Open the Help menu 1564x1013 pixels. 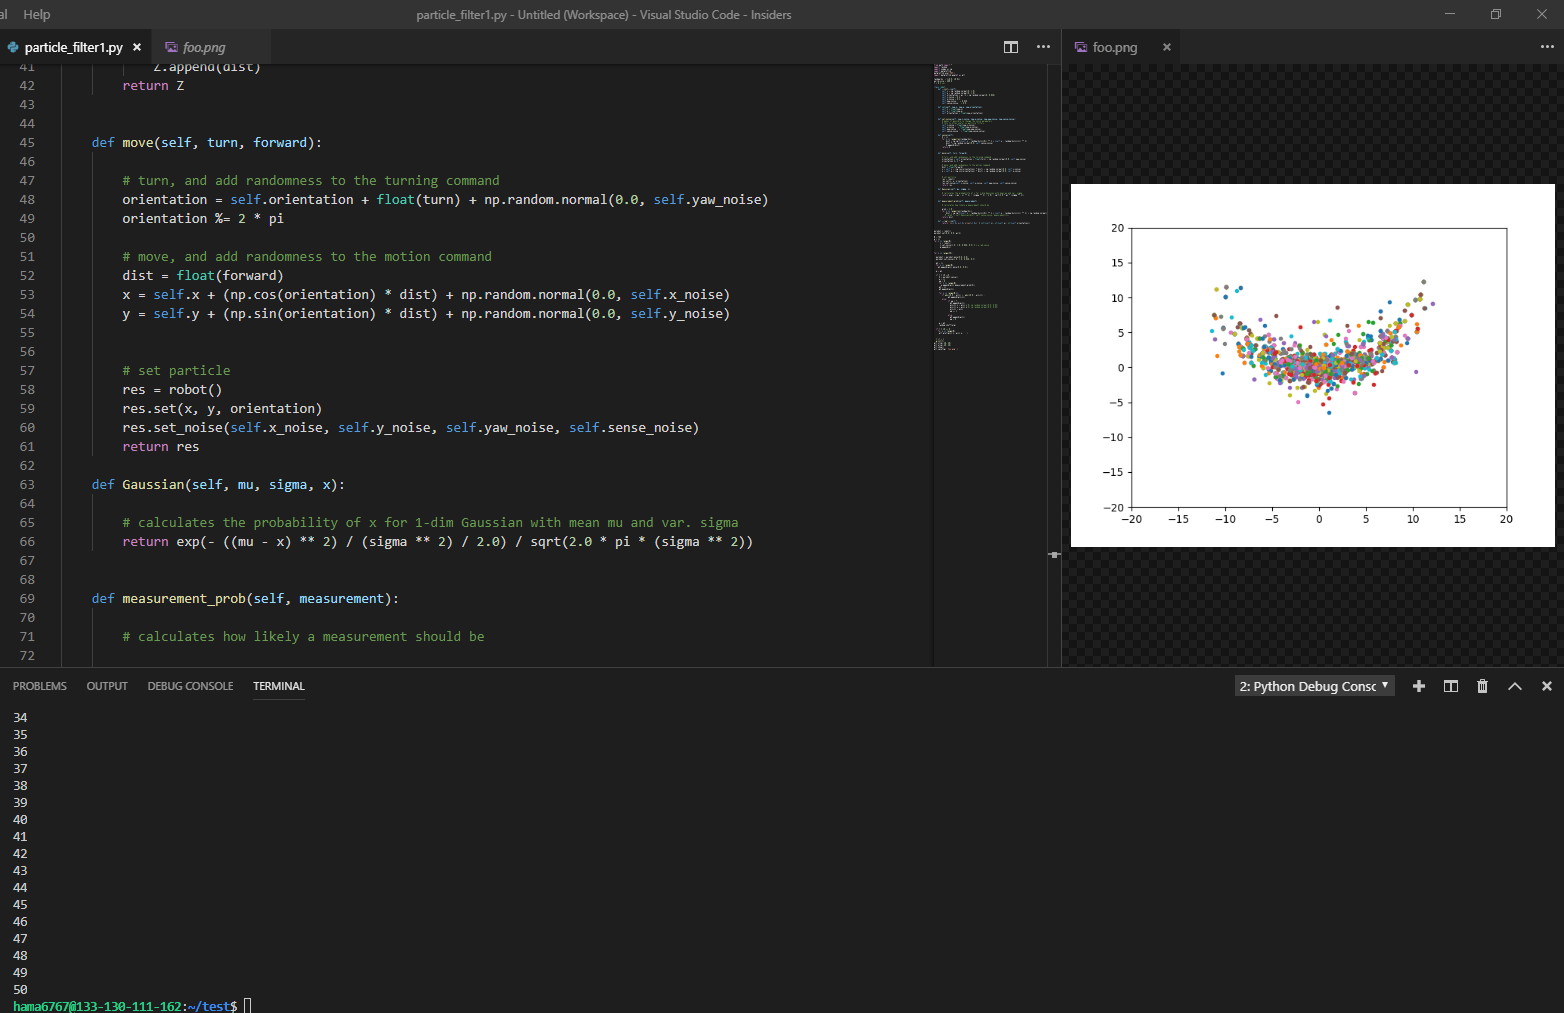[37, 14]
